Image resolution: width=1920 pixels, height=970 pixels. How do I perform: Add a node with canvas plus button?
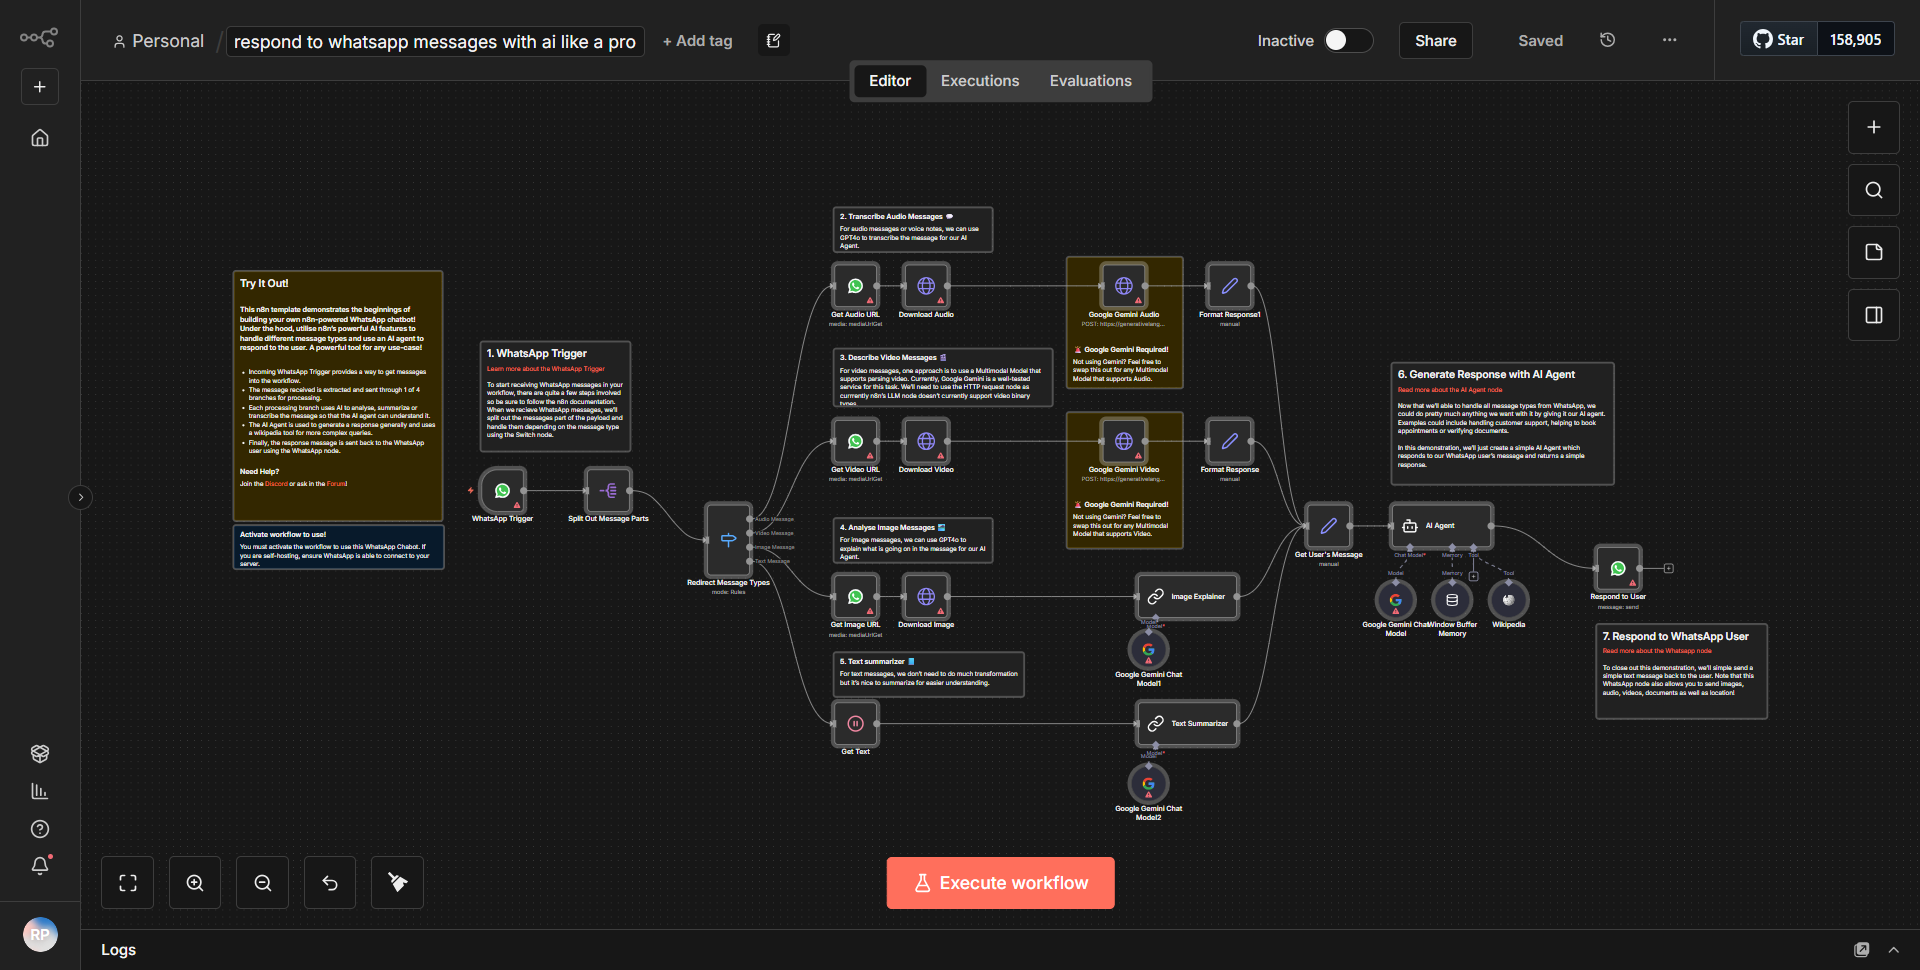coord(1874,127)
